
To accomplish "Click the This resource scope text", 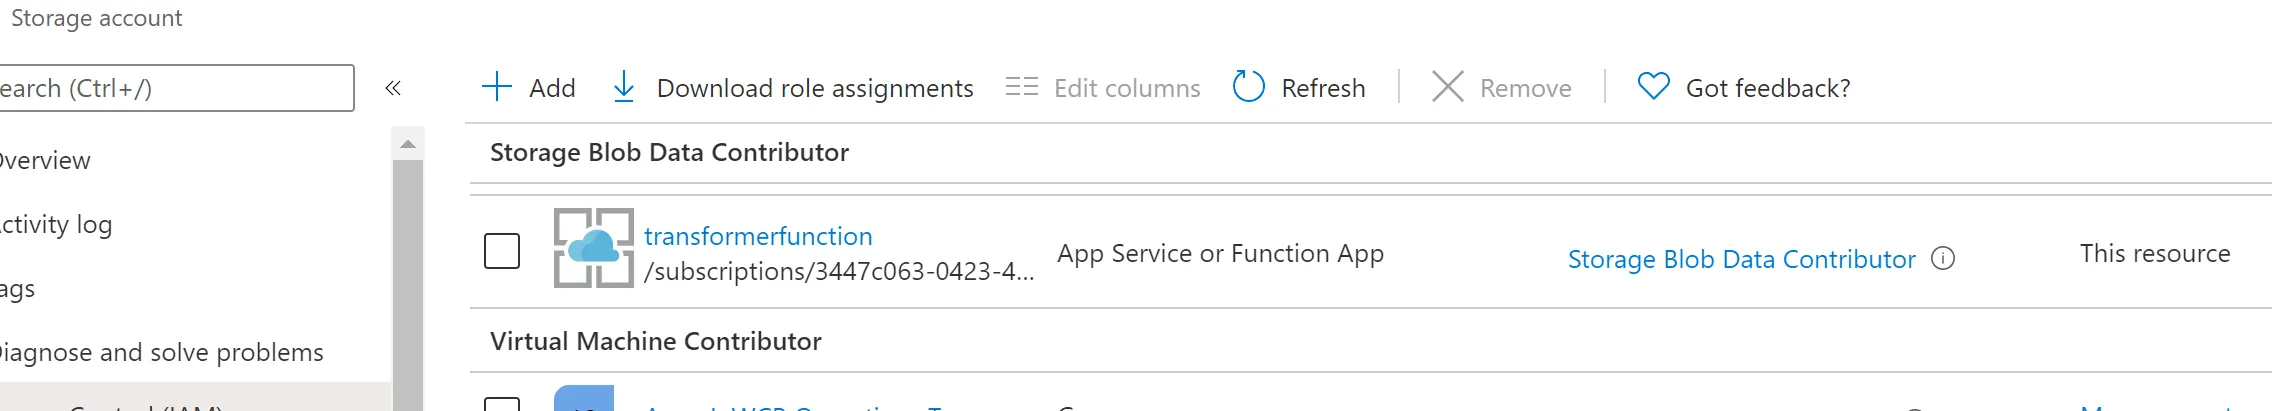I will pos(2155,253).
